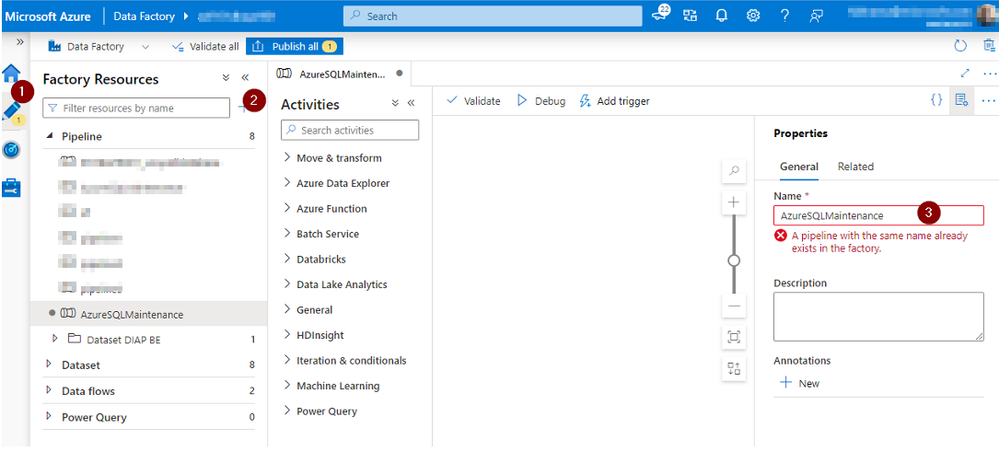The image size is (999, 450).
Task: Expand the Dataset DIAP BE folder
Action: pos(55,339)
